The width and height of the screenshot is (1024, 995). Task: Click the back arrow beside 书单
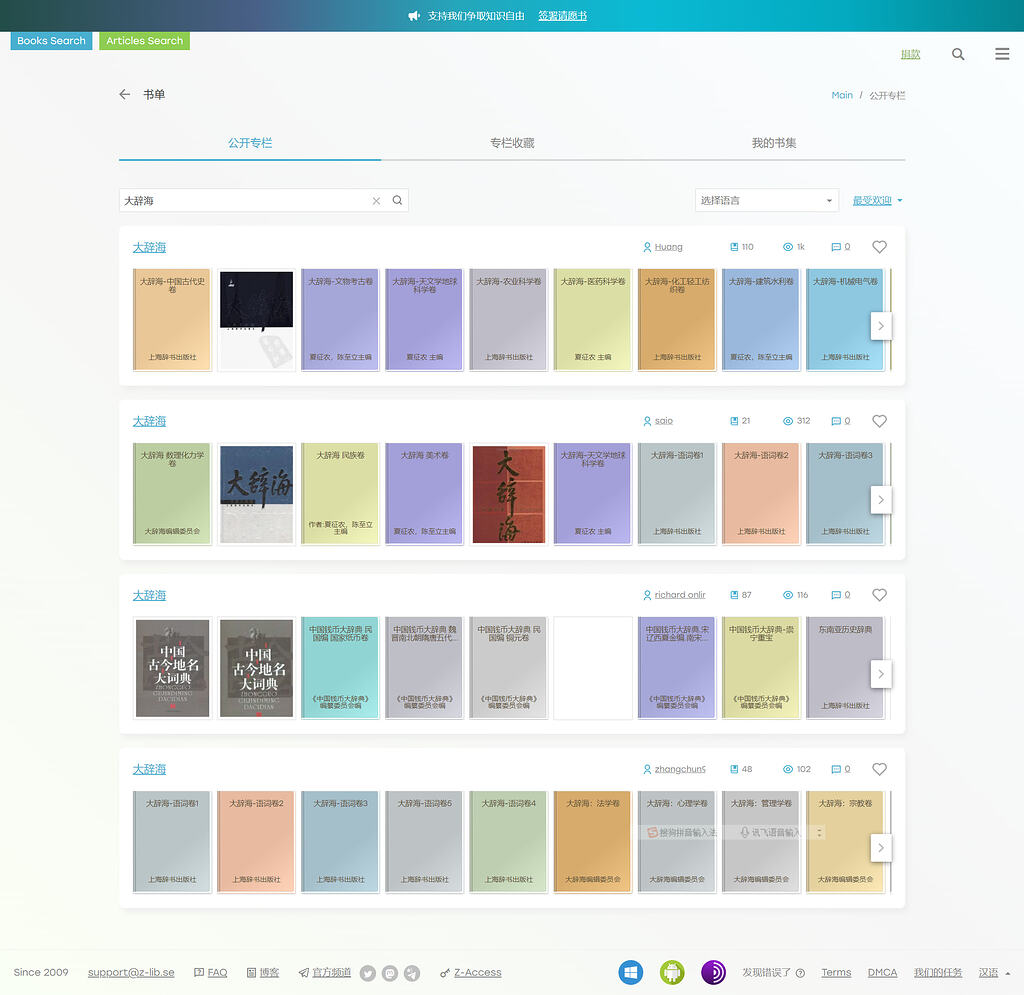[125, 94]
